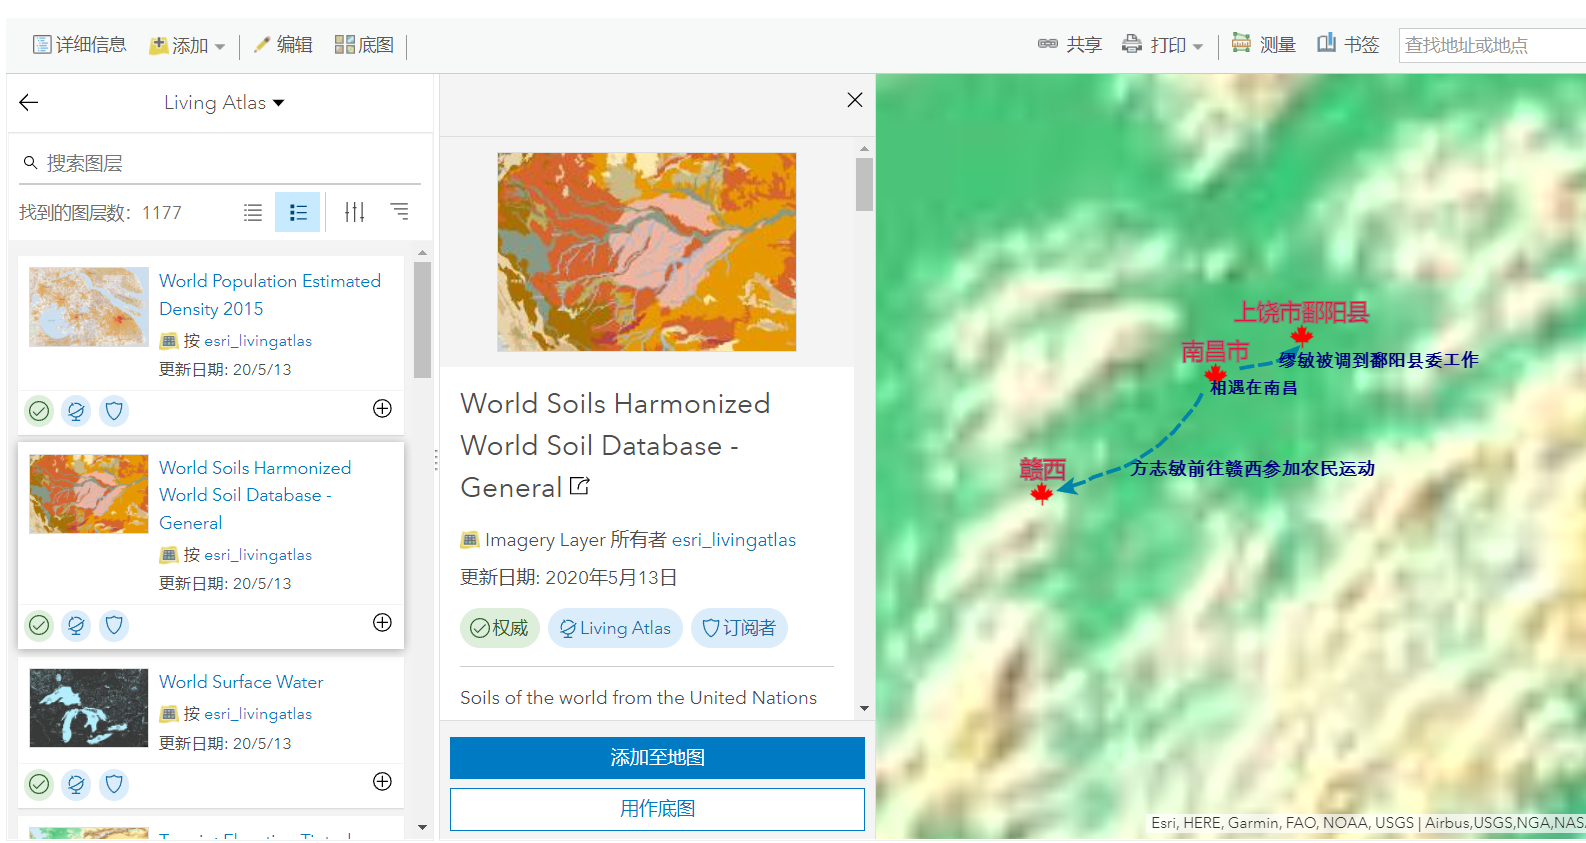
Task: Open the sort options icon
Action: [400, 212]
